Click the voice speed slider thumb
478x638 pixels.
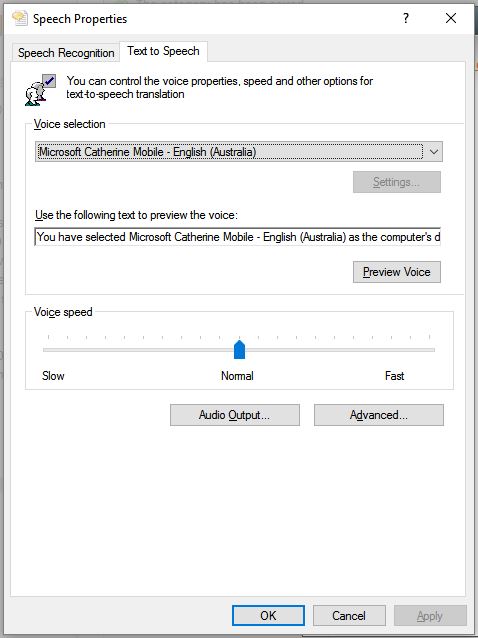(x=240, y=350)
